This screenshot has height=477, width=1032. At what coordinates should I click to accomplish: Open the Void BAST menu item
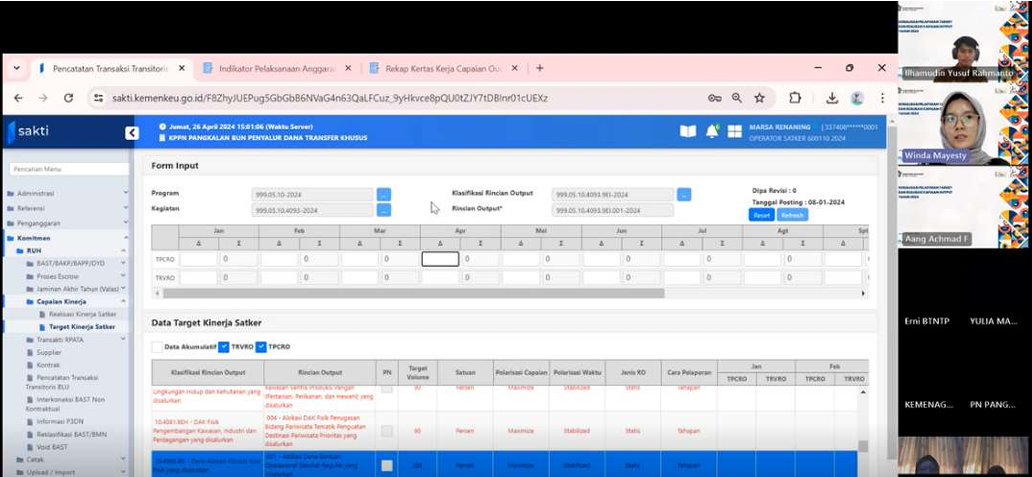[51, 447]
